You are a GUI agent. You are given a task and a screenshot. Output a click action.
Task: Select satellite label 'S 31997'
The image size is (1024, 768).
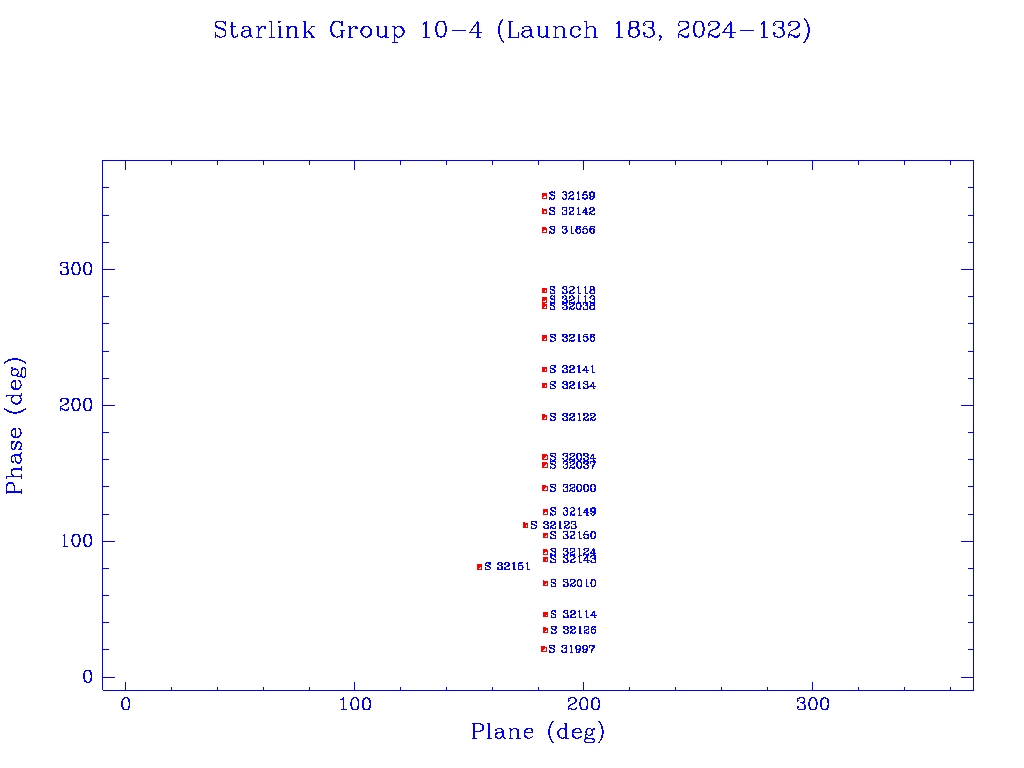[571, 649]
